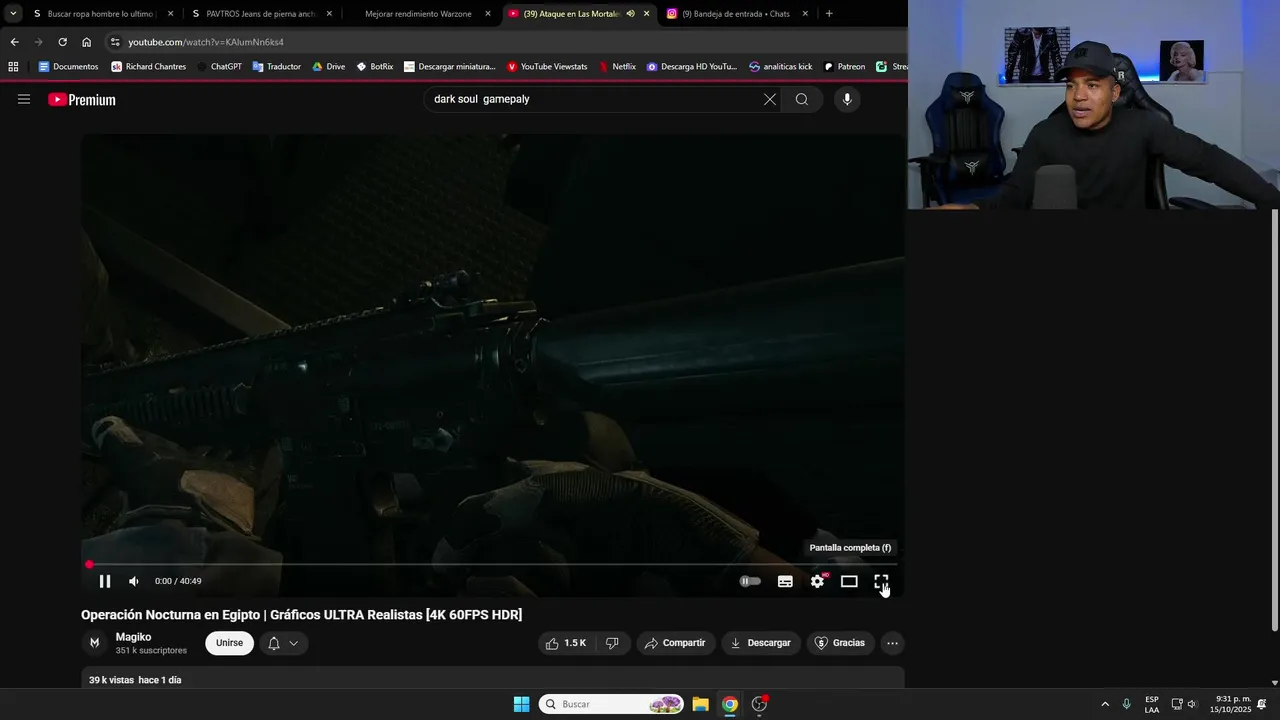Viewport: 1280px width, 720px height.
Task: Click the Unirse membership button
Action: point(229,643)
